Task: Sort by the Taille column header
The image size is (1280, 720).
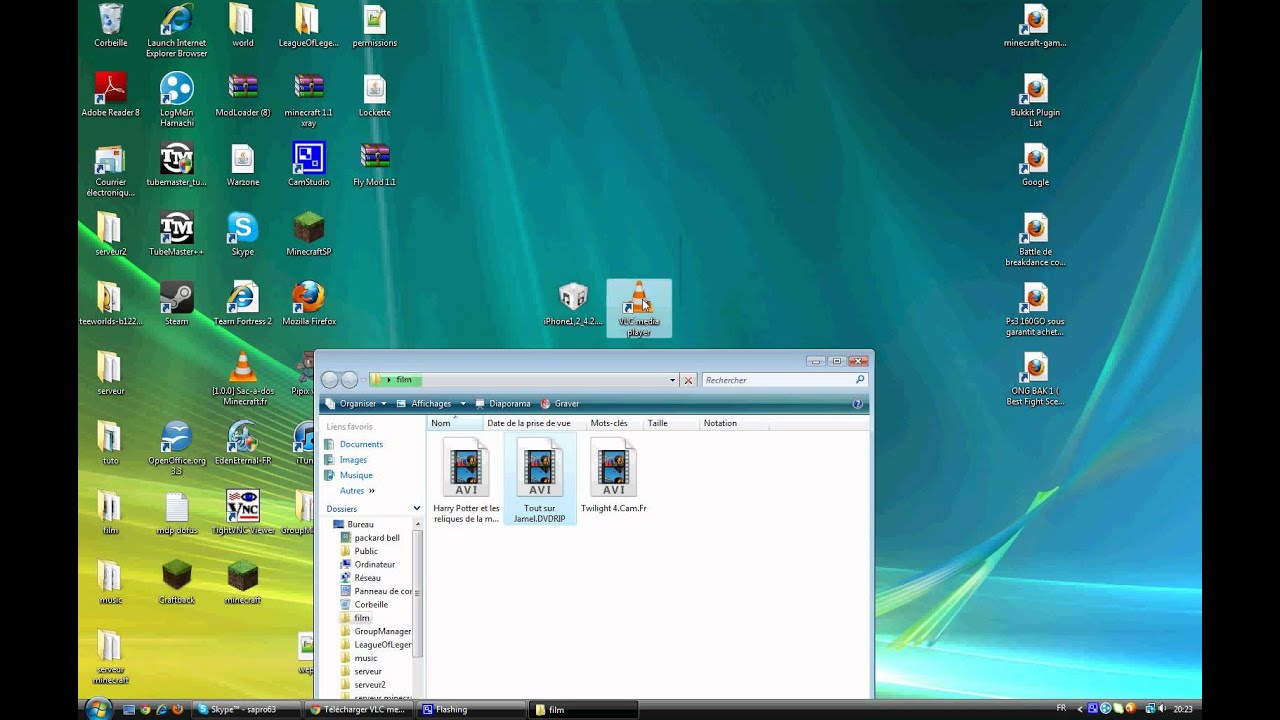Action: [x=671, y=423]
